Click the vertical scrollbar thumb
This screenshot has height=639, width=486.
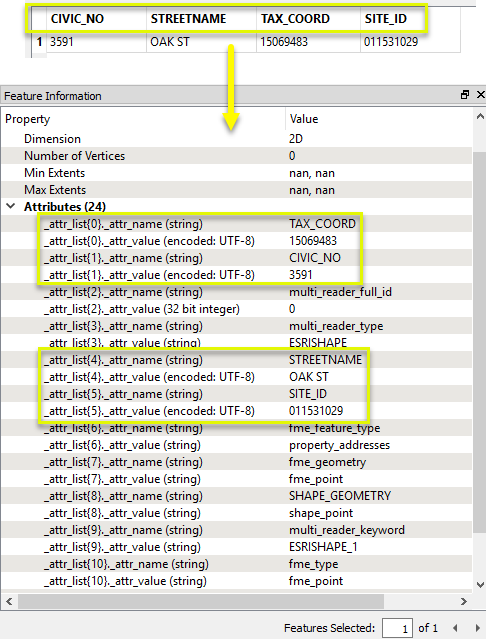point(480,342)
